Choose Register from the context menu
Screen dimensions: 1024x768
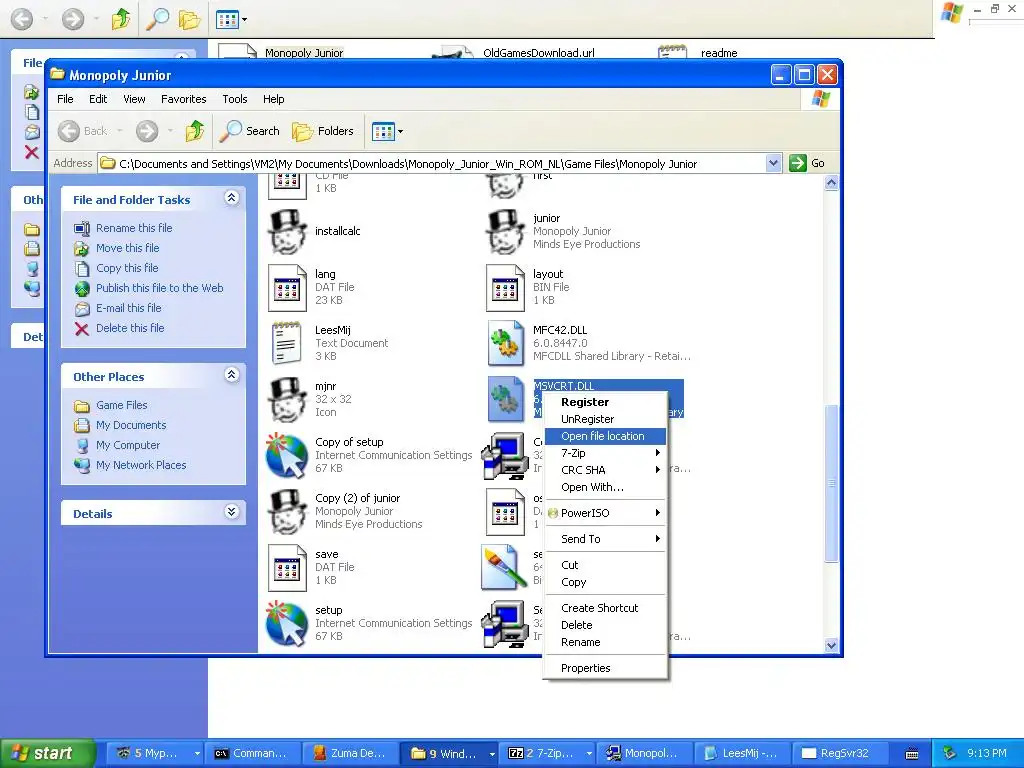click(605, 402)
